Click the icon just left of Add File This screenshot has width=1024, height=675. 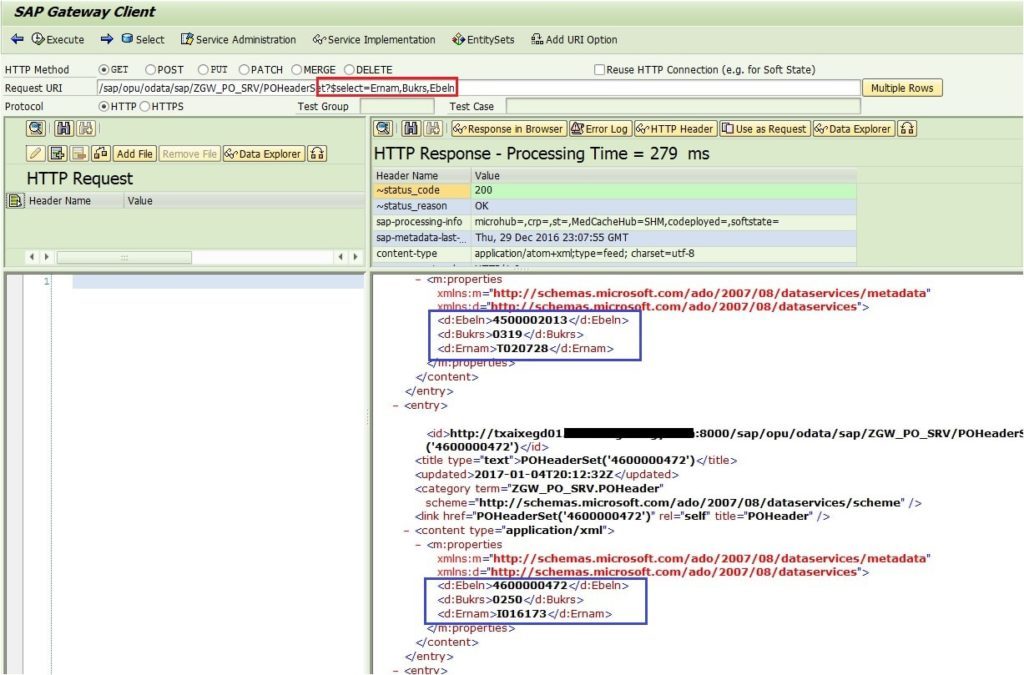(101, 153)
